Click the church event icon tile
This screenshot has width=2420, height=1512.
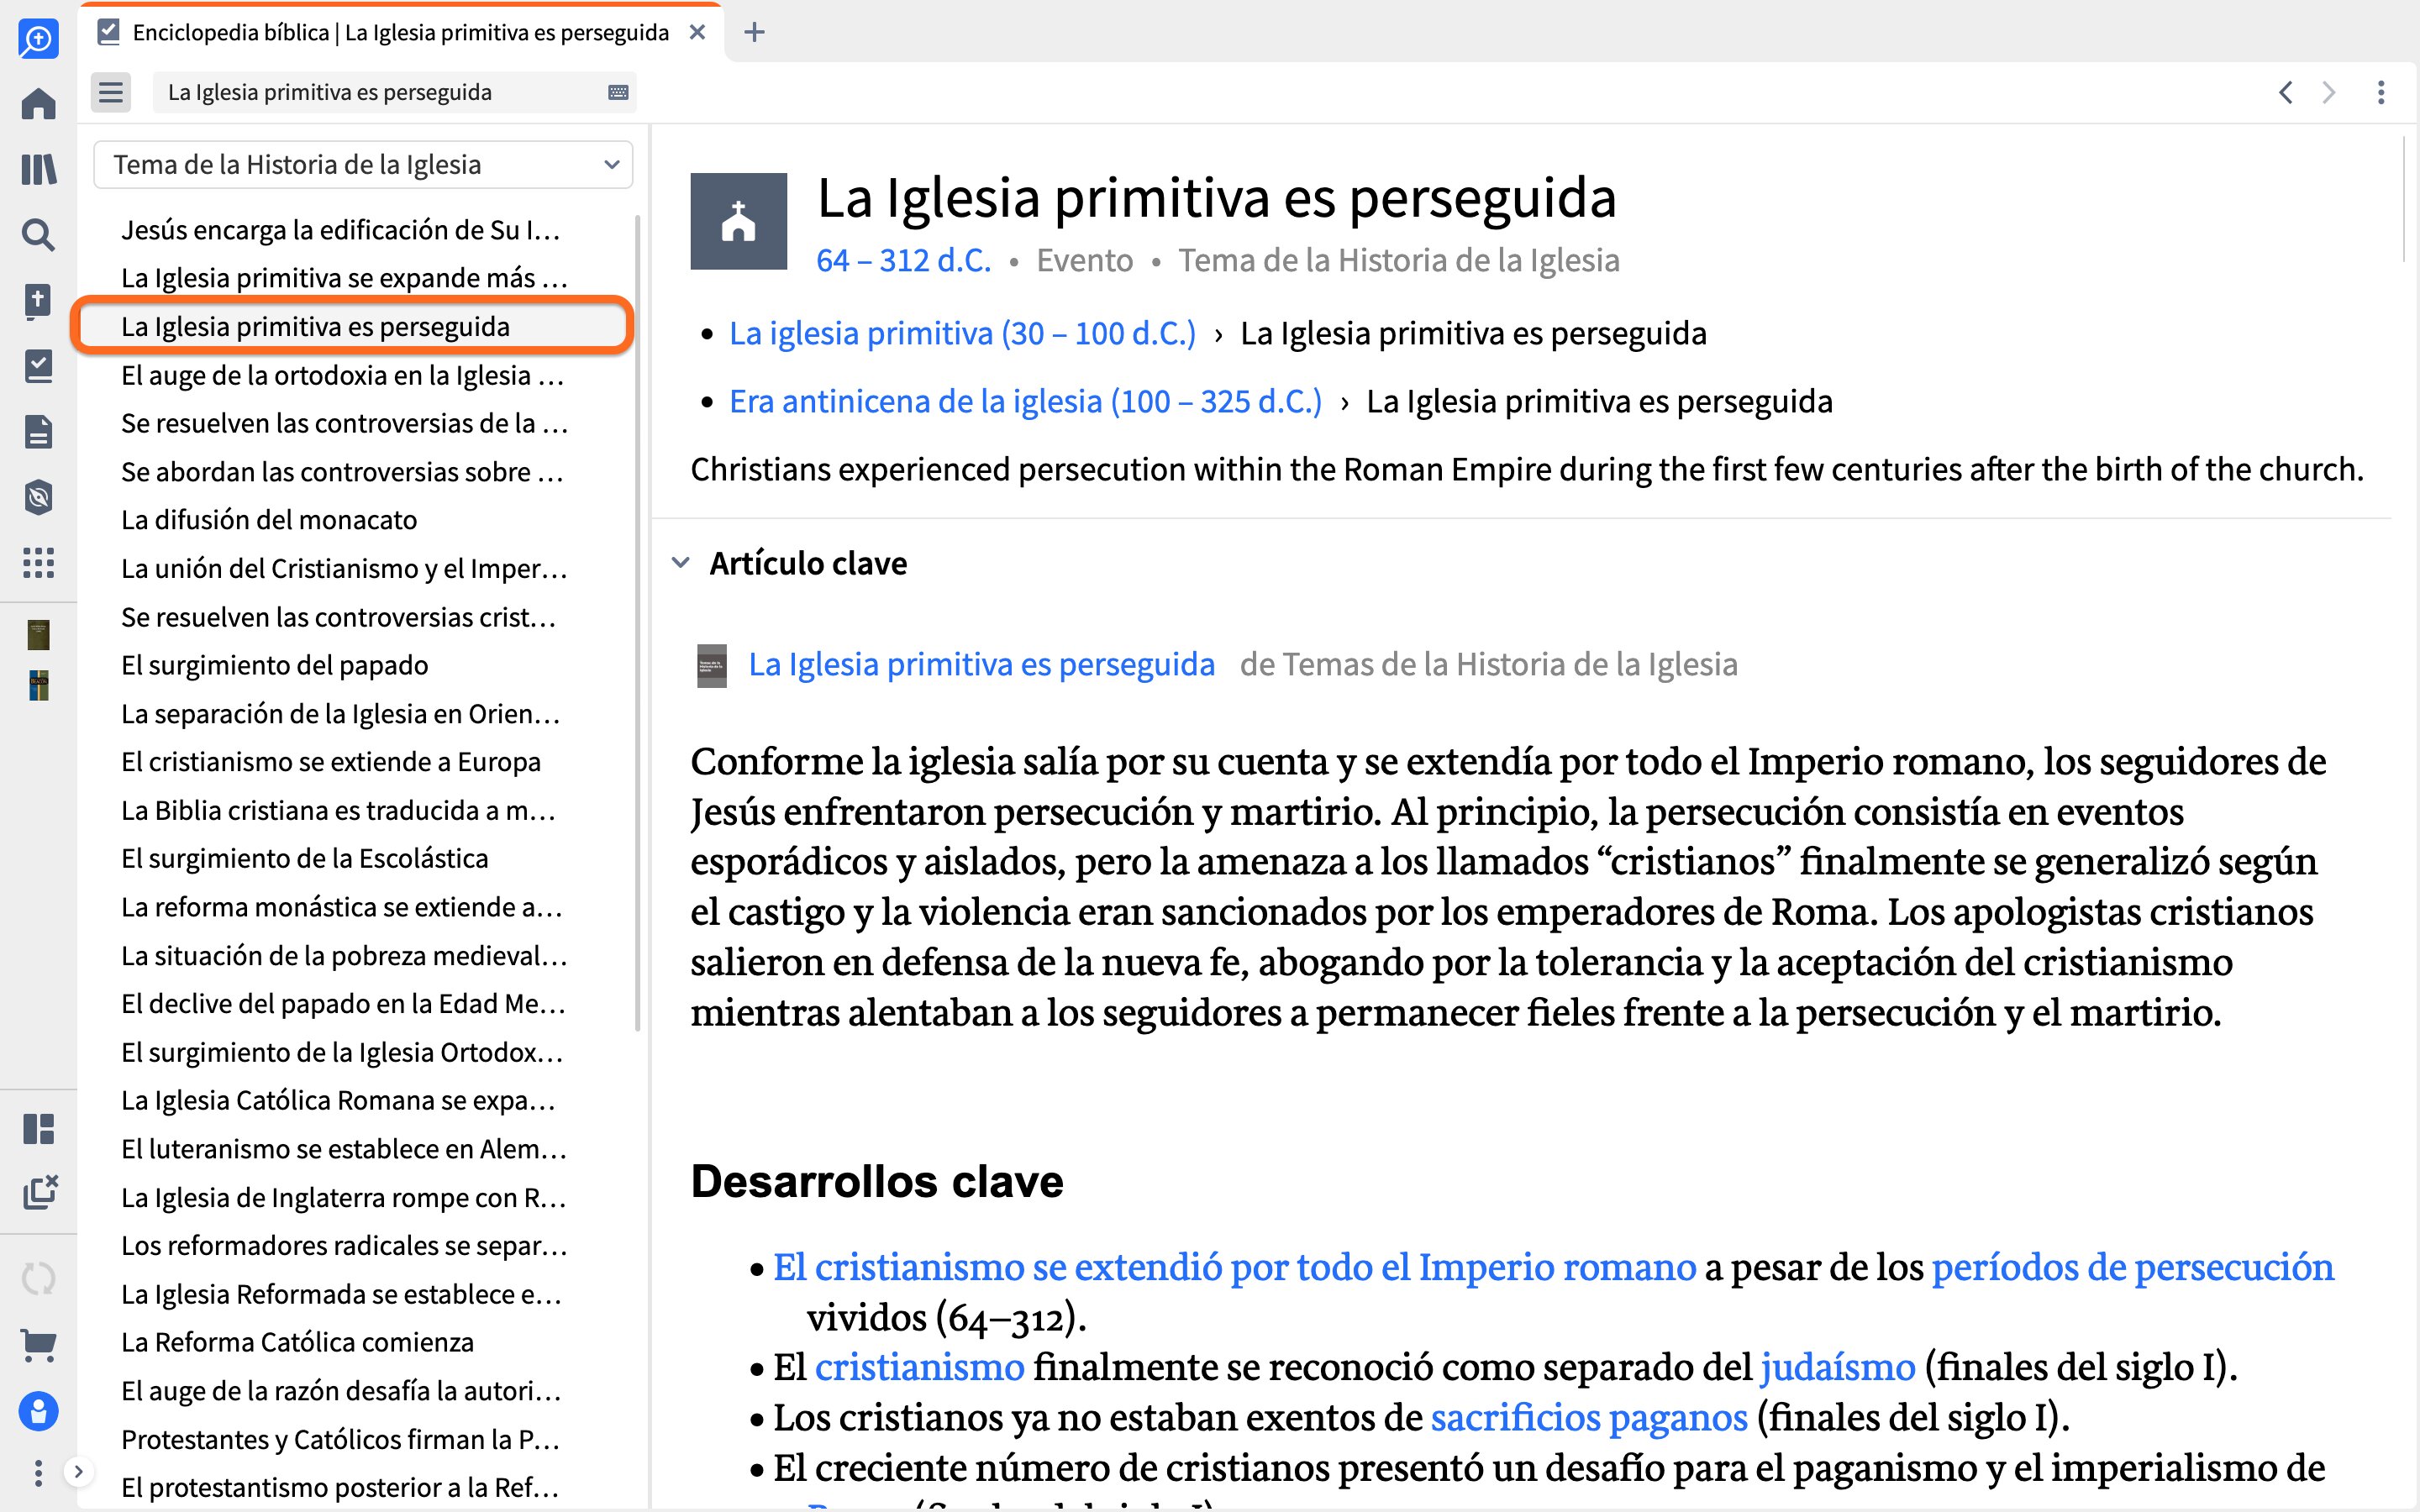738,221
